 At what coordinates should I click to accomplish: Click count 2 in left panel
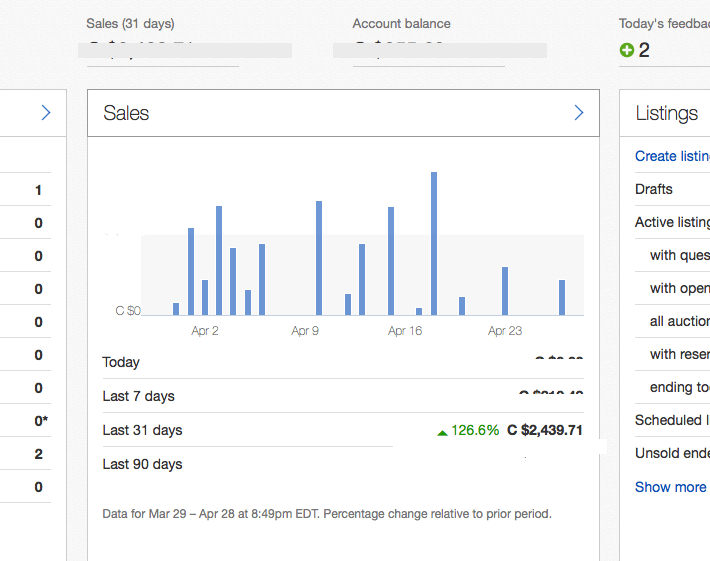point(38,454)
